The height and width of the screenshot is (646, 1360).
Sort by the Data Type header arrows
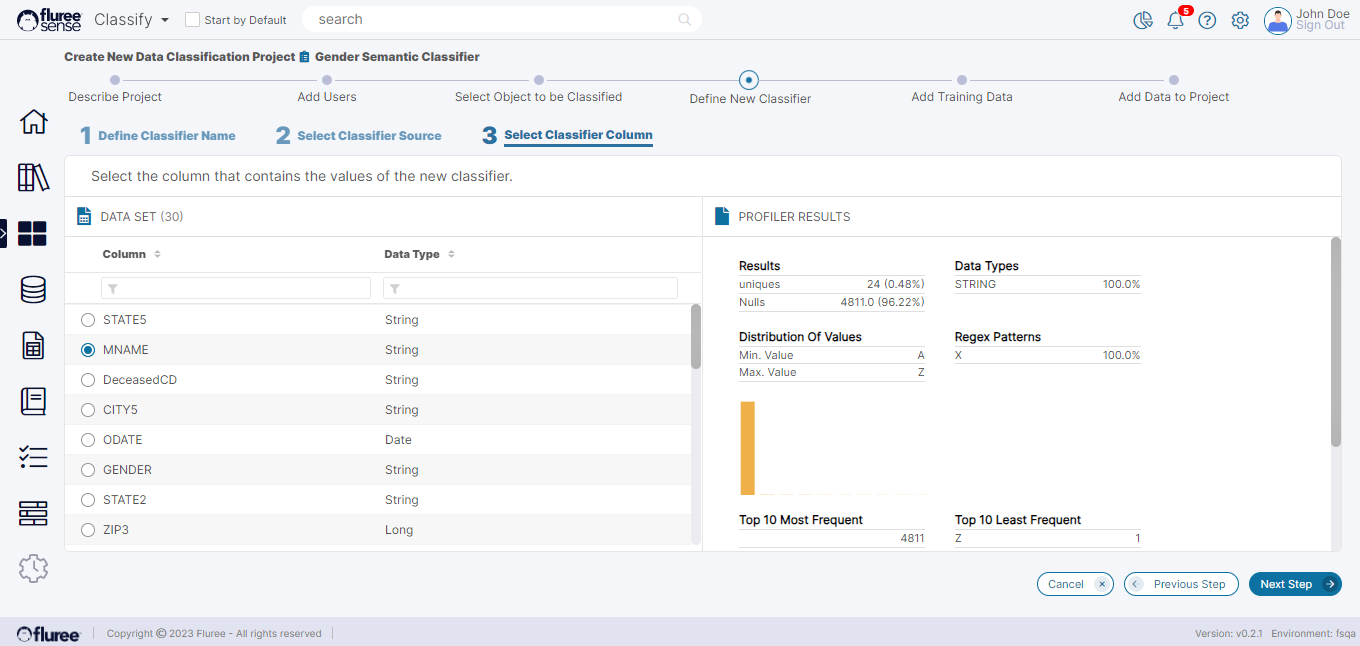coord(451,255)
